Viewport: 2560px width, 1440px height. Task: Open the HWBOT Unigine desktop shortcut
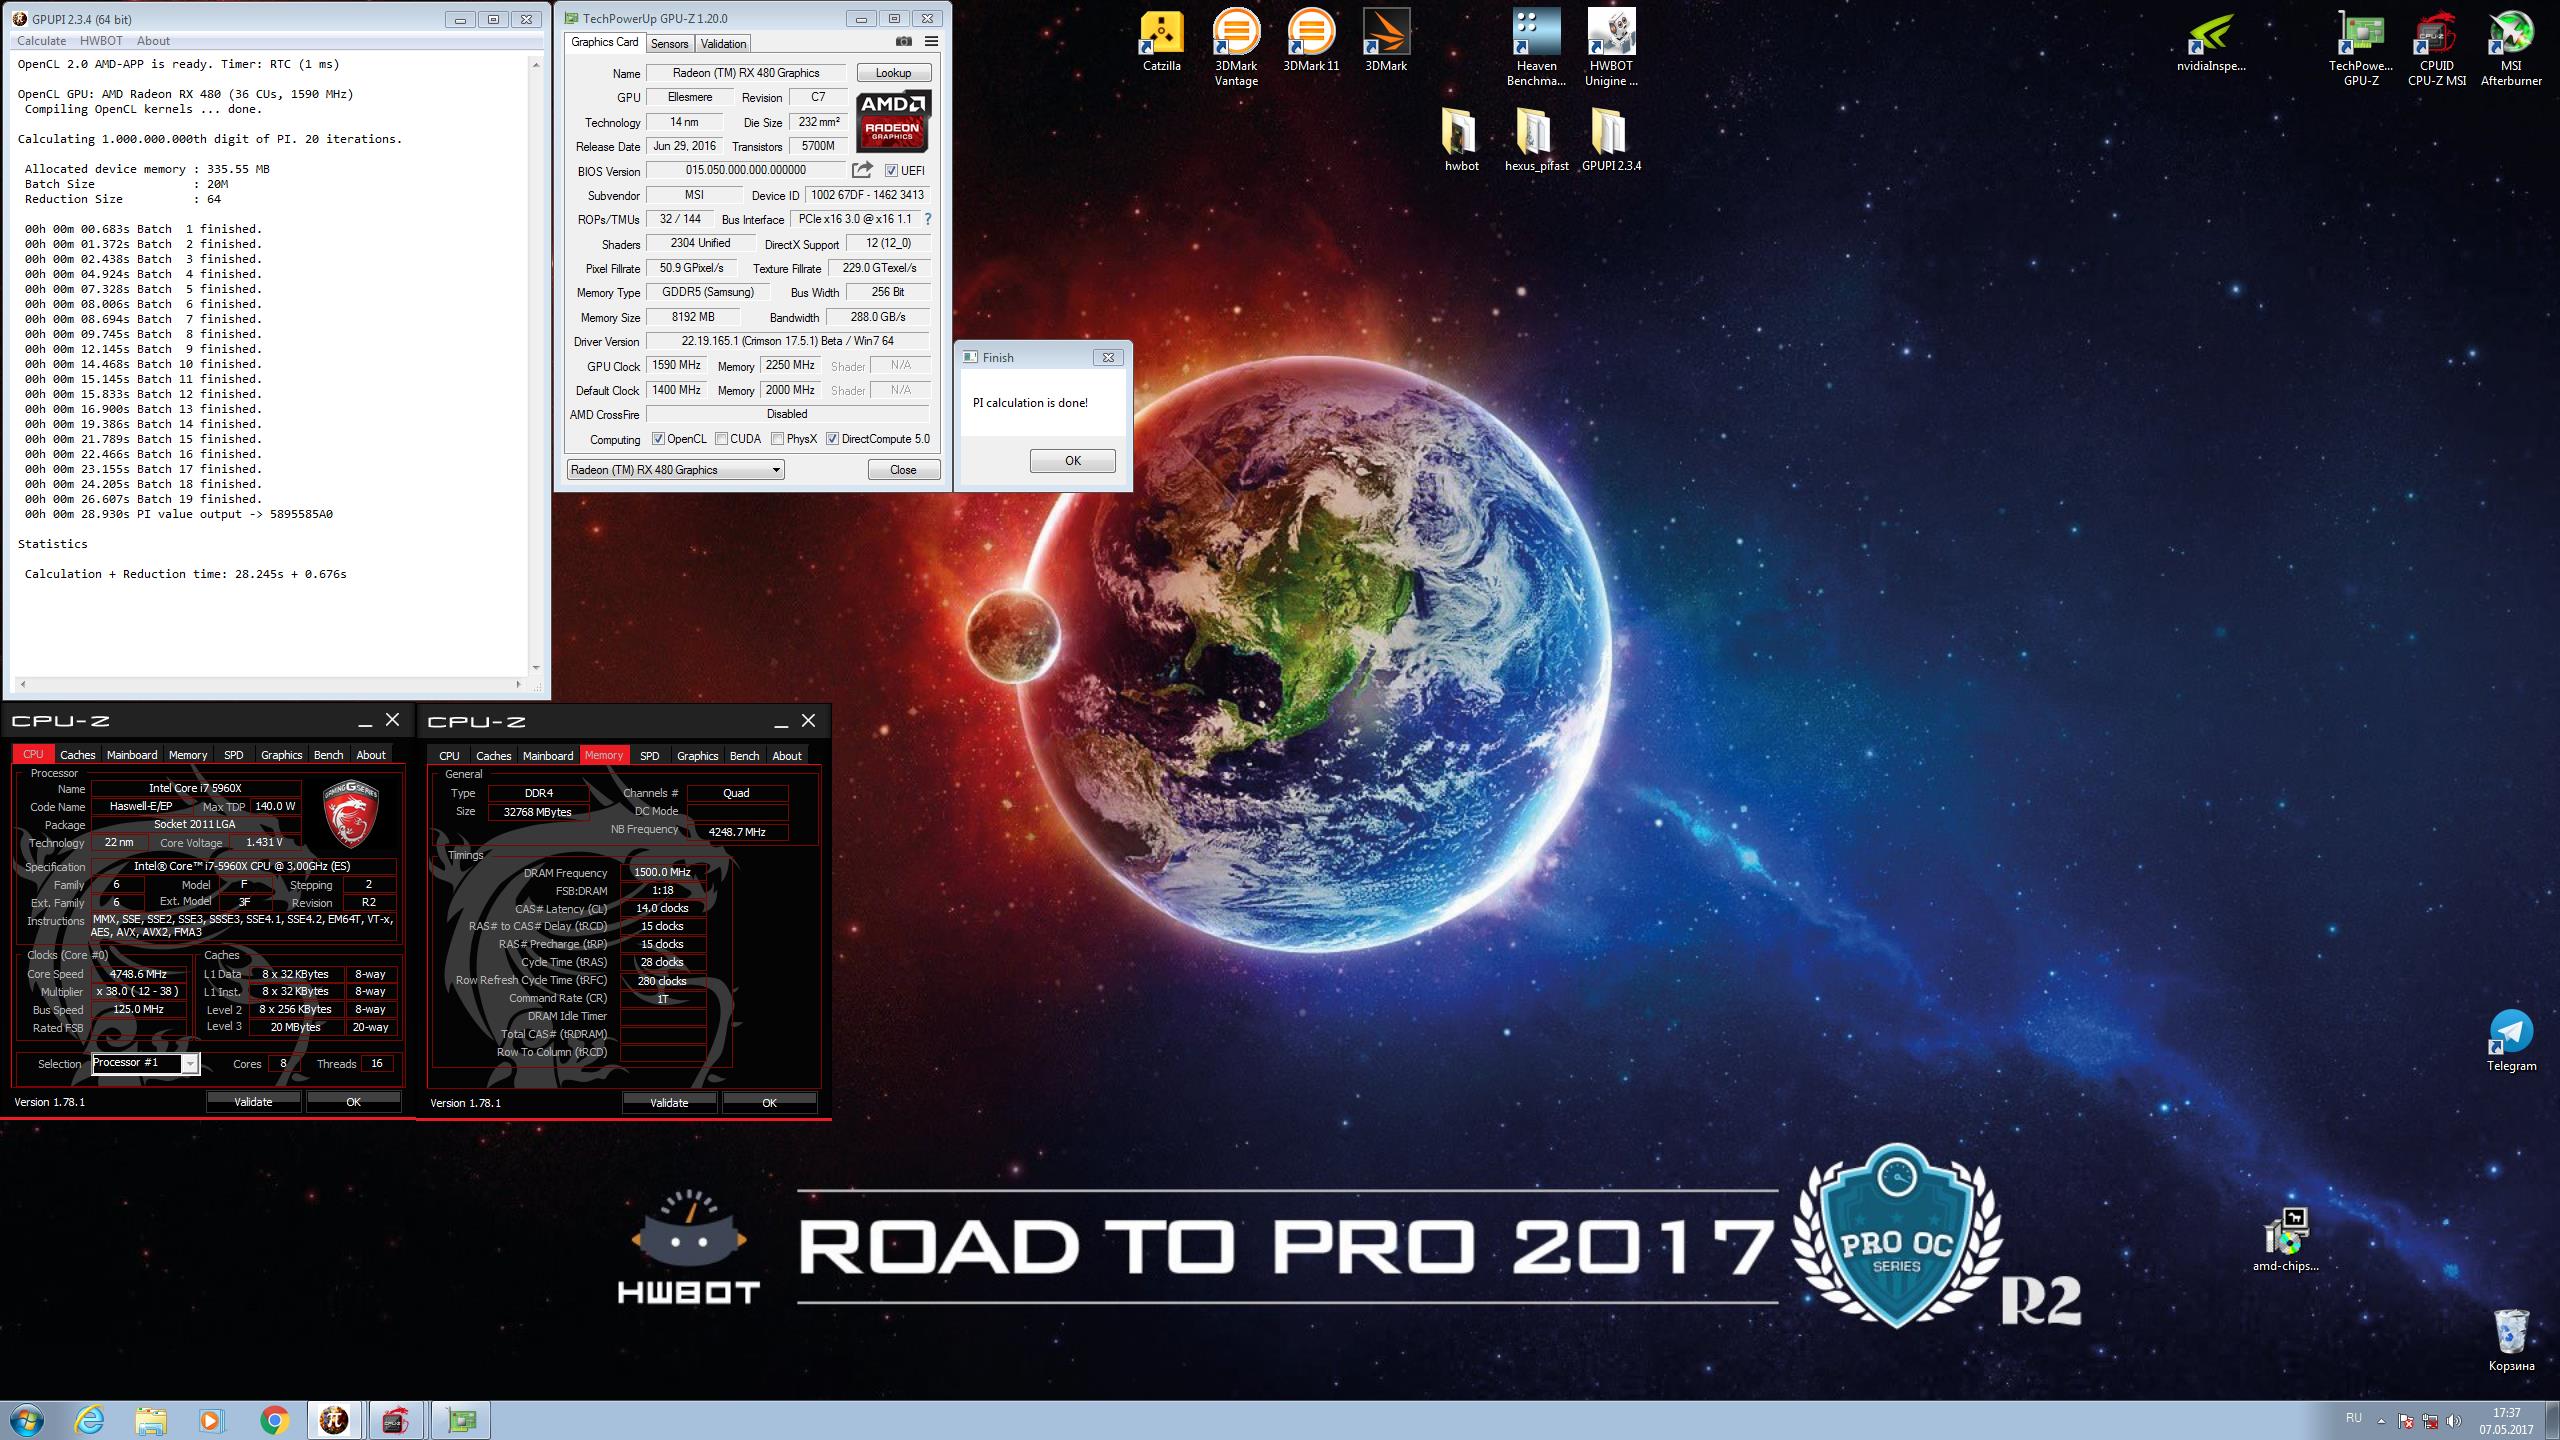(x=1611, y=48)
